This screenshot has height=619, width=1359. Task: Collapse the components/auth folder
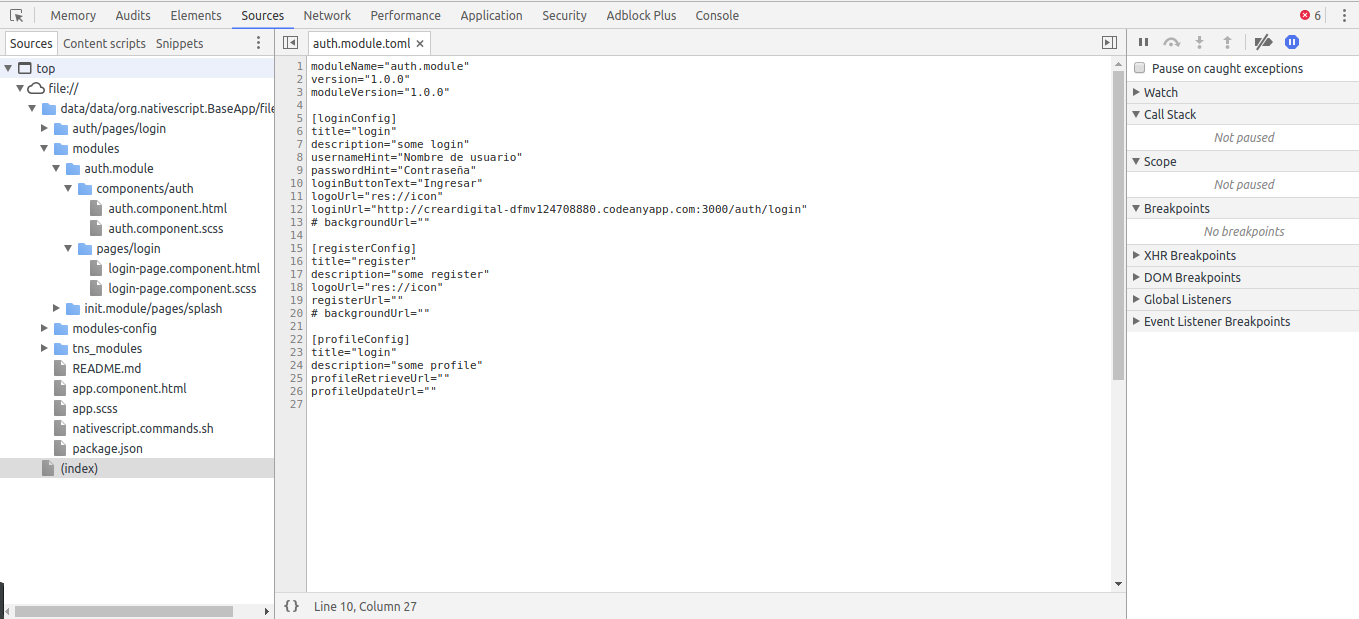coord(69,188)
